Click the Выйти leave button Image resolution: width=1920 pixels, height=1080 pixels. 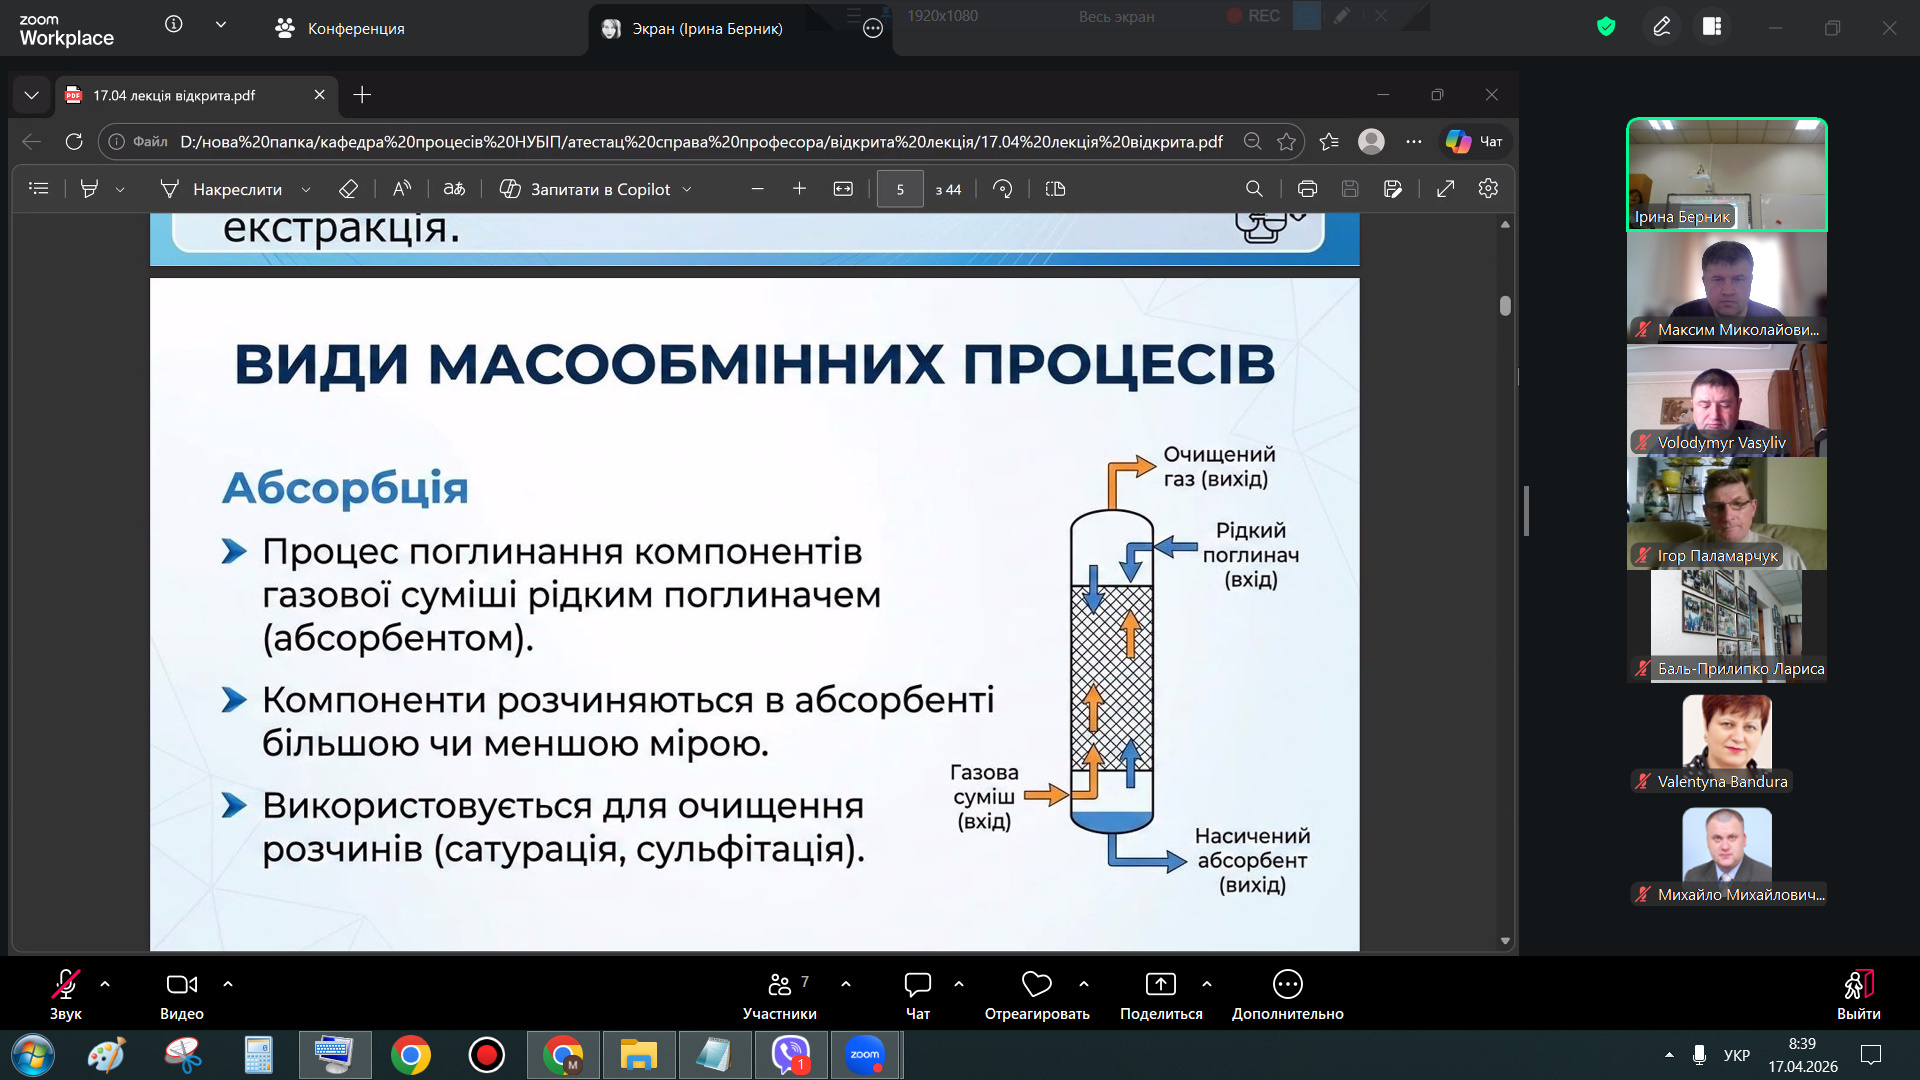(1858, 995)
